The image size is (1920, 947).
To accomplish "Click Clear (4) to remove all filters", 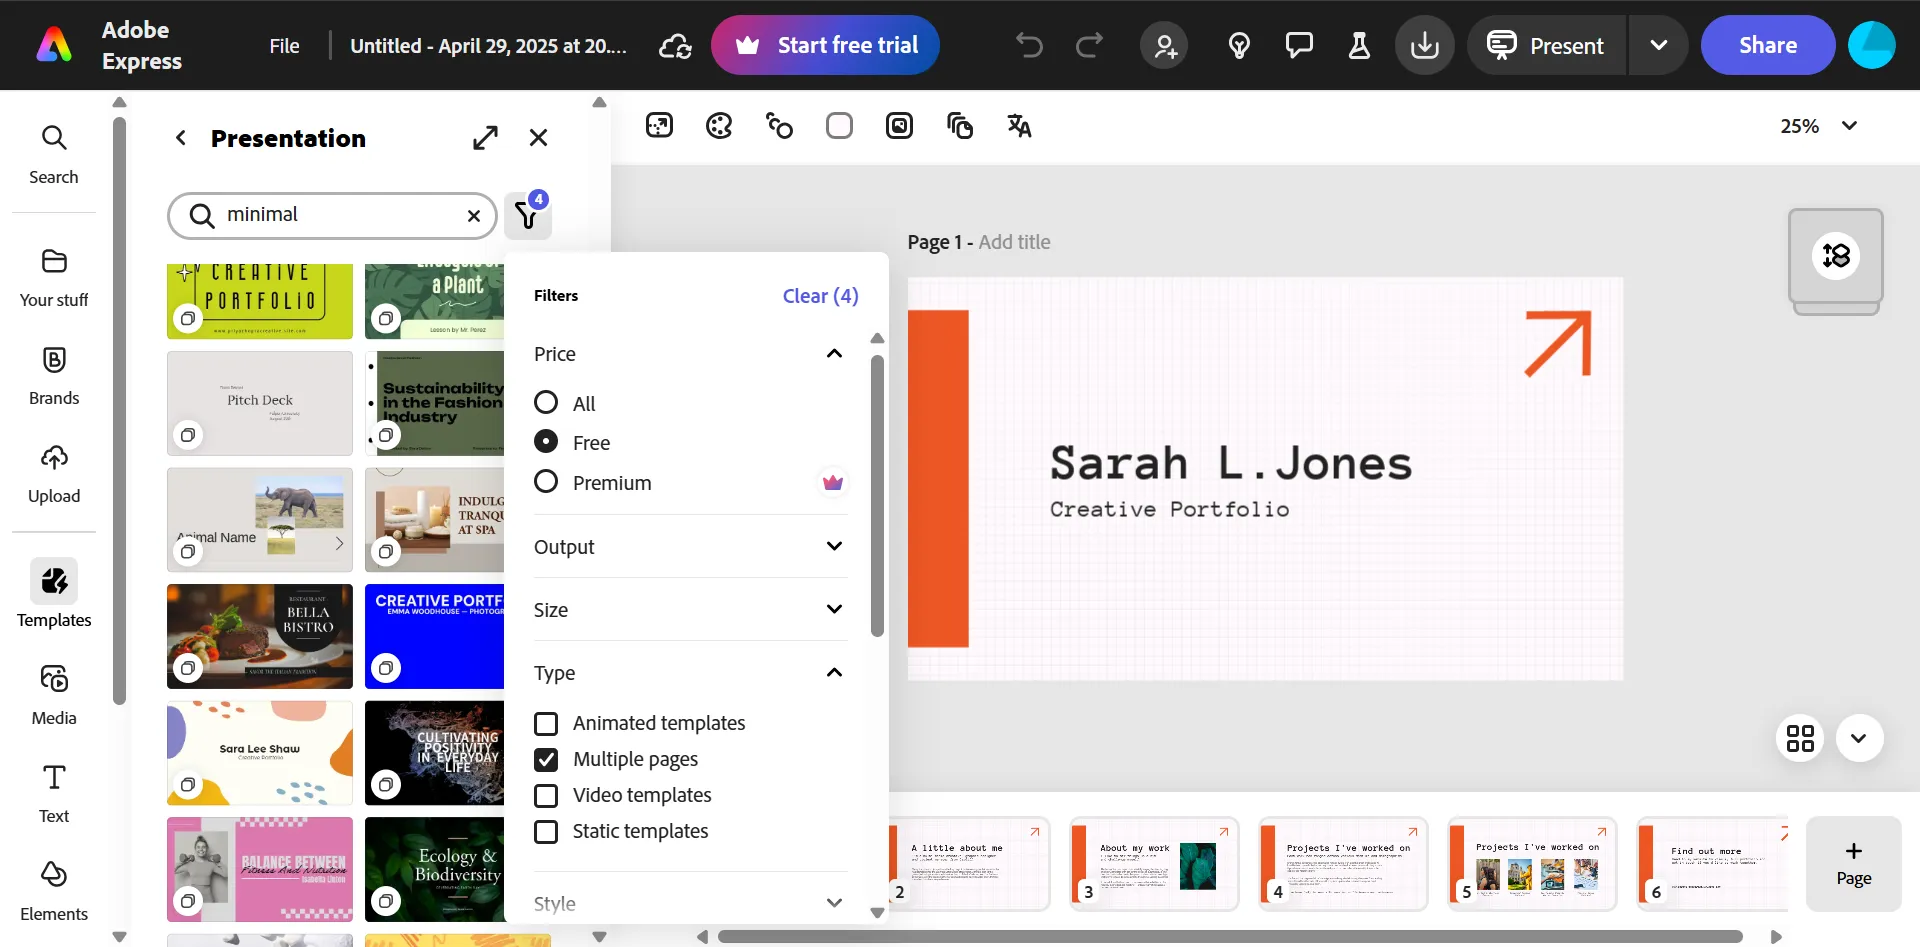I will click(819, 295).
